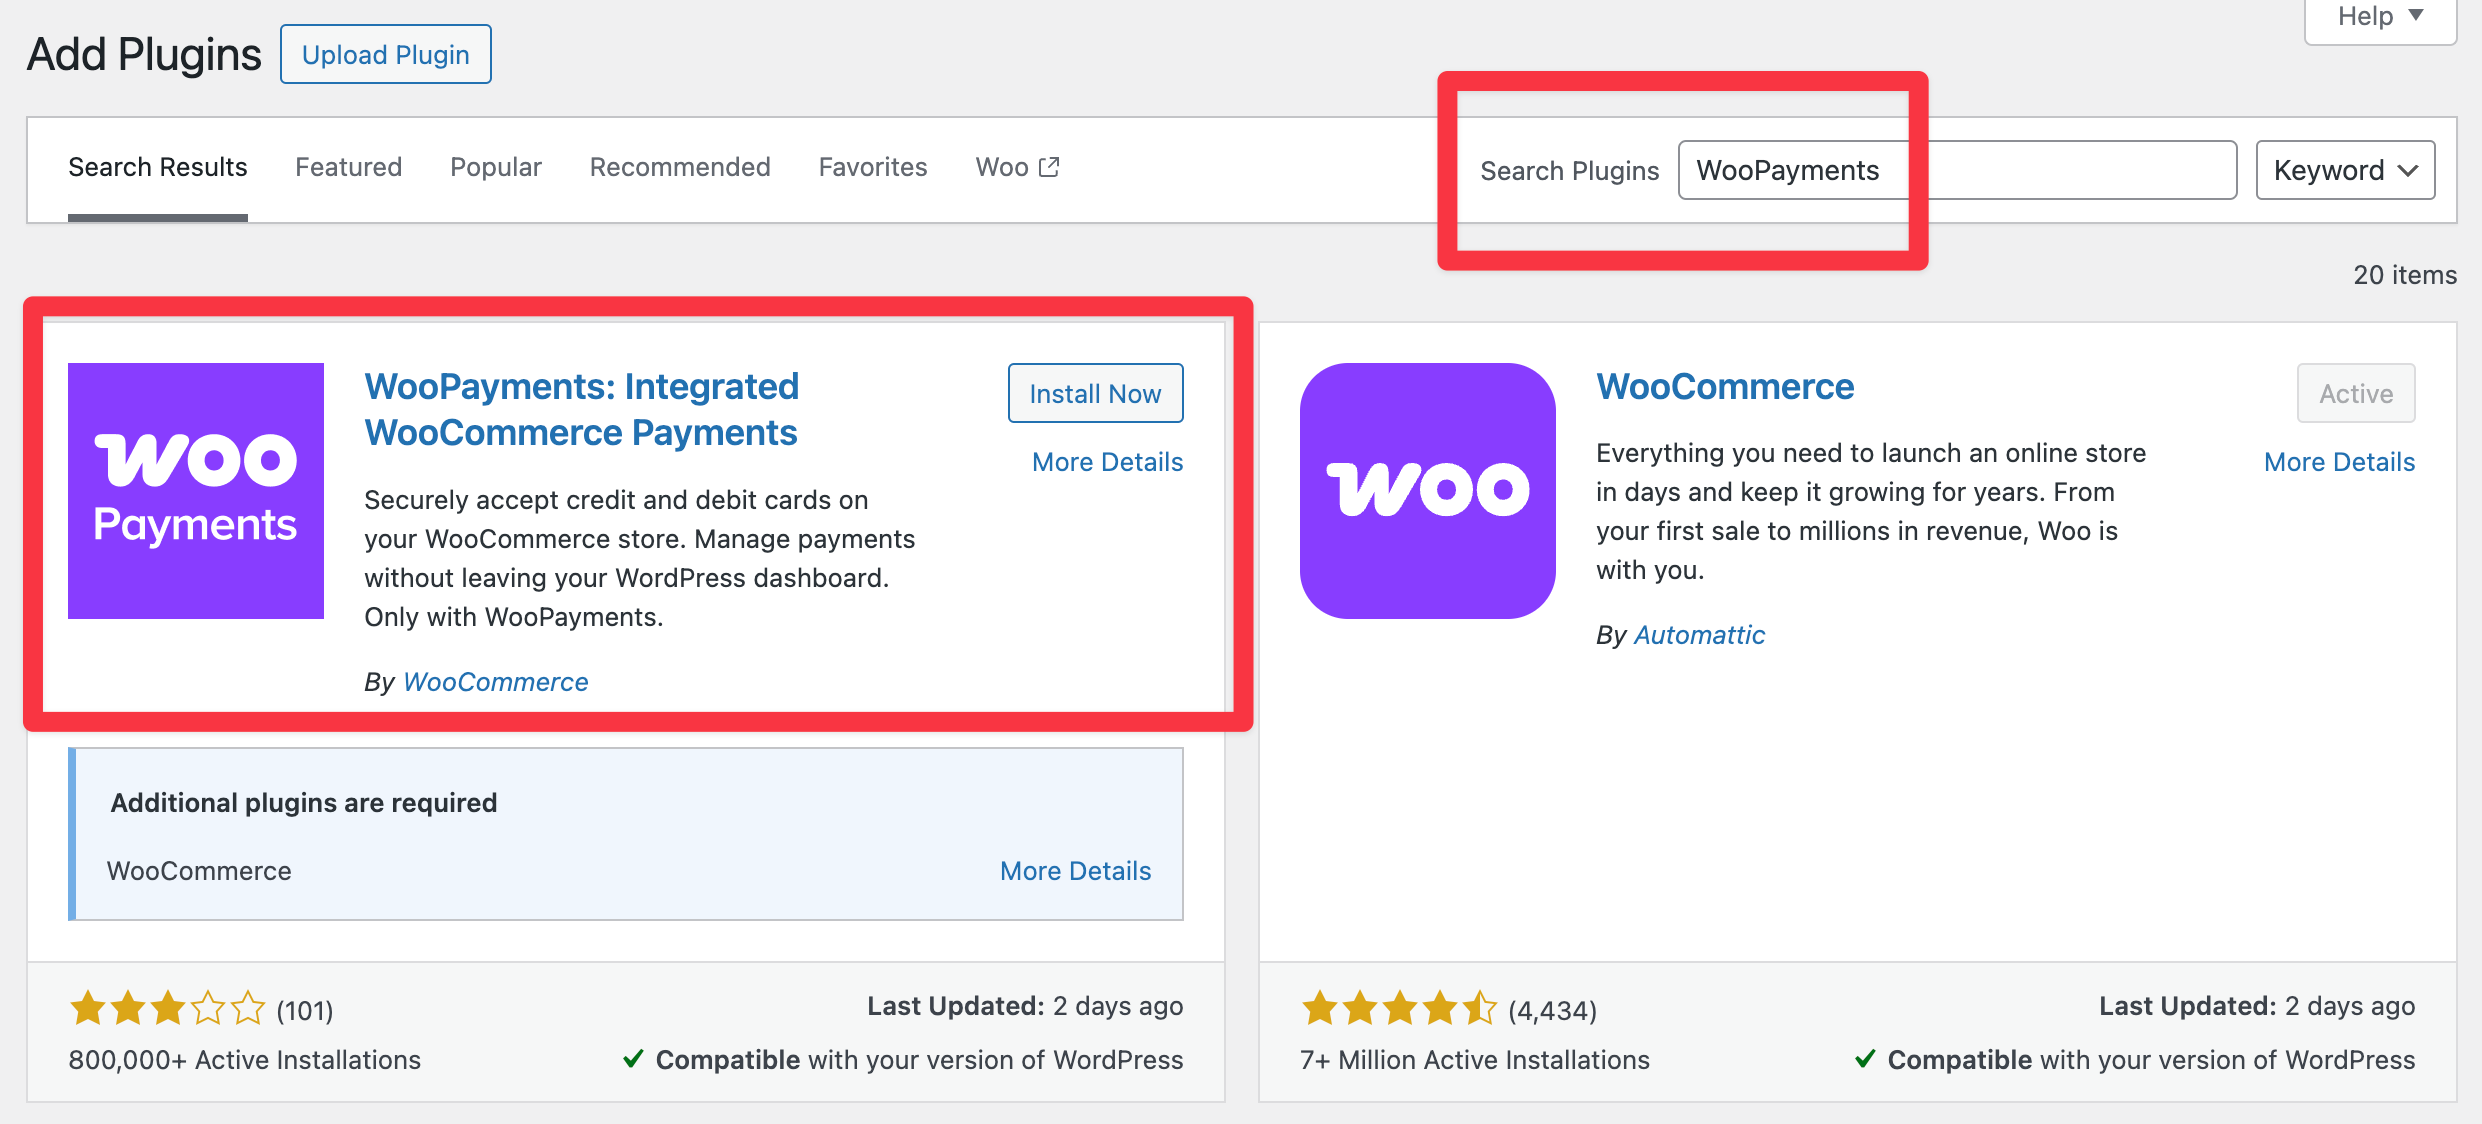Viewport: 2482px width, 1124px height.
Task: Install Now for WooPayments
Action: pos(1094,393)
